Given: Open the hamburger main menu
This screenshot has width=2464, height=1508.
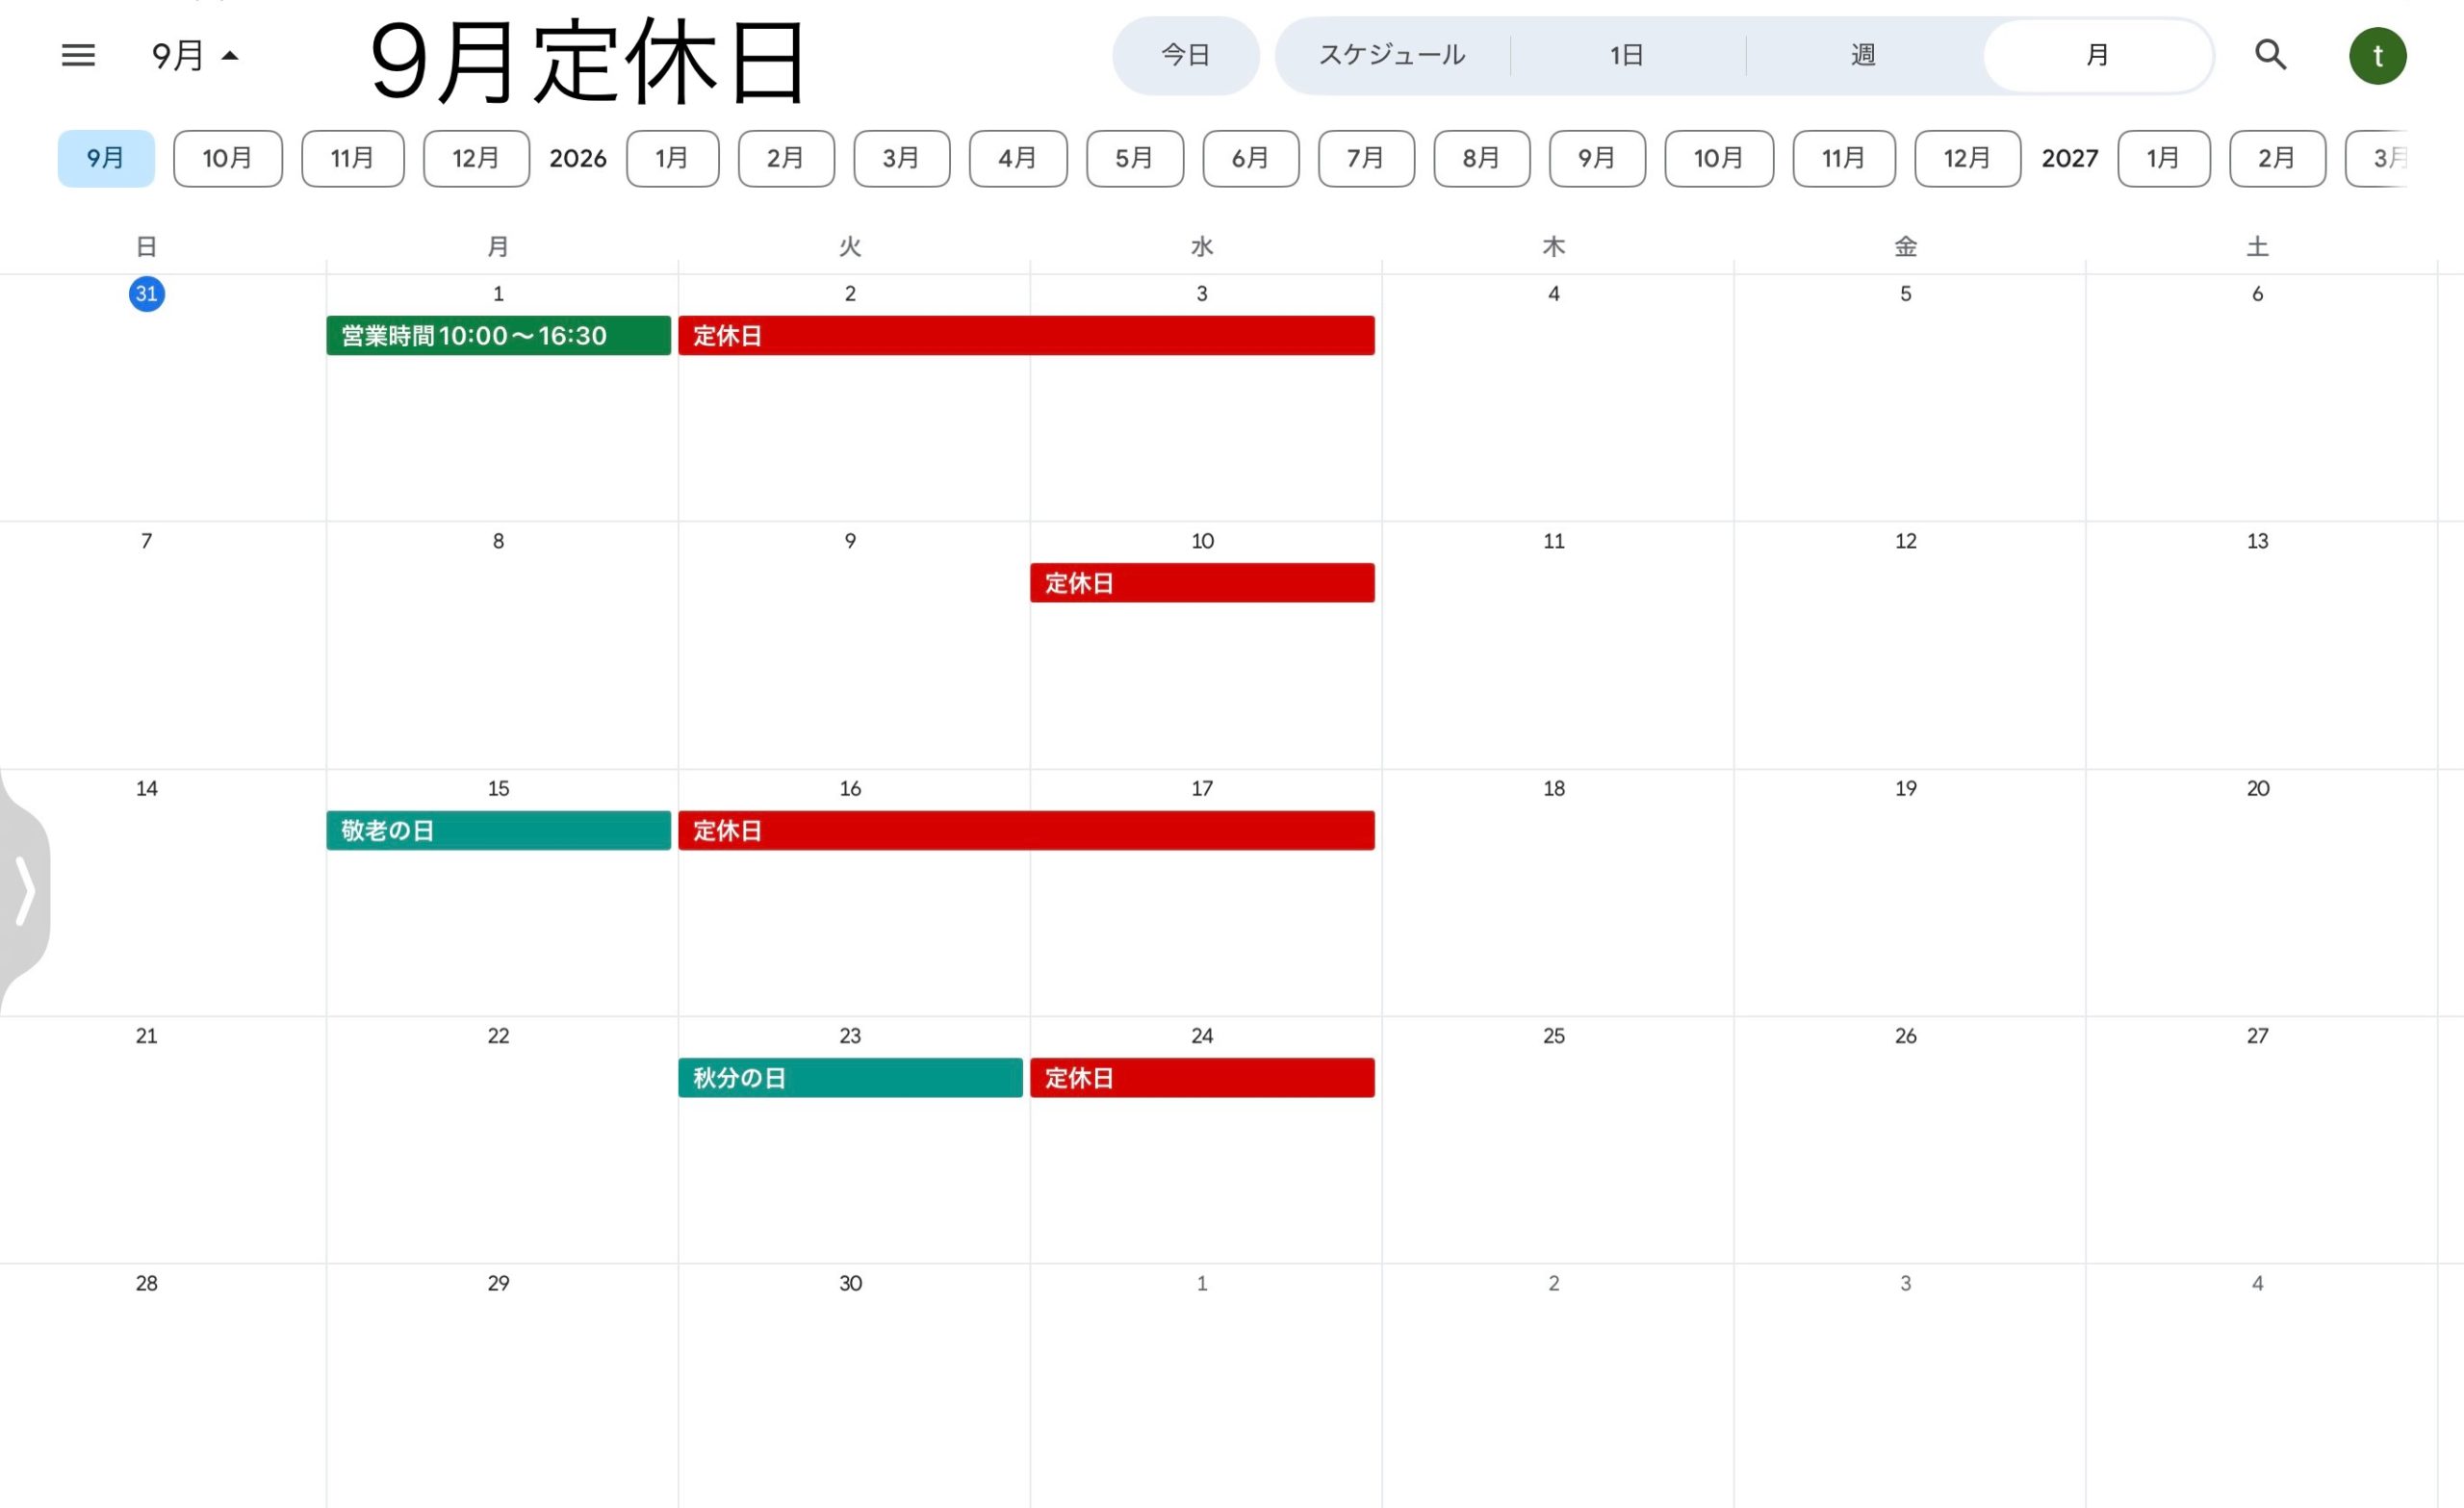Looking at the screenshot, I should tap(78, 55).
